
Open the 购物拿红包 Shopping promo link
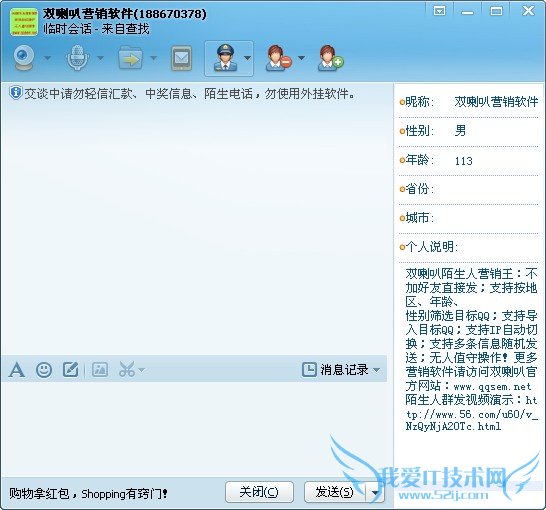tap(88, 493)
